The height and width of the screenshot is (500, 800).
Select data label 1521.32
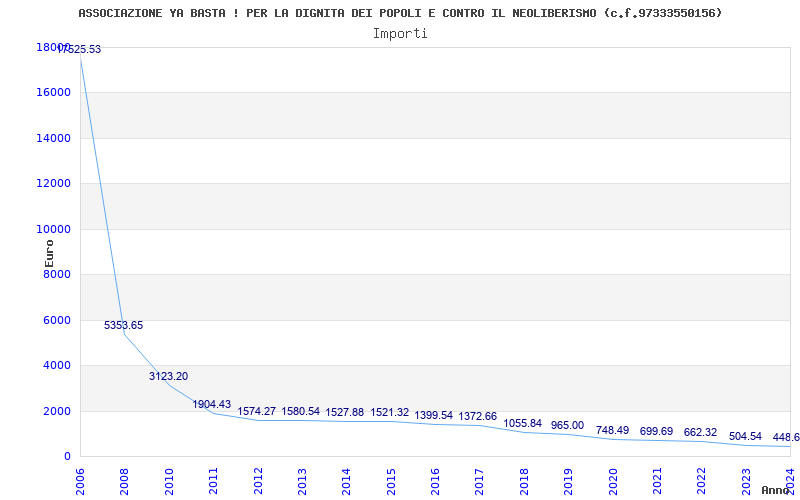coord(390,412)
